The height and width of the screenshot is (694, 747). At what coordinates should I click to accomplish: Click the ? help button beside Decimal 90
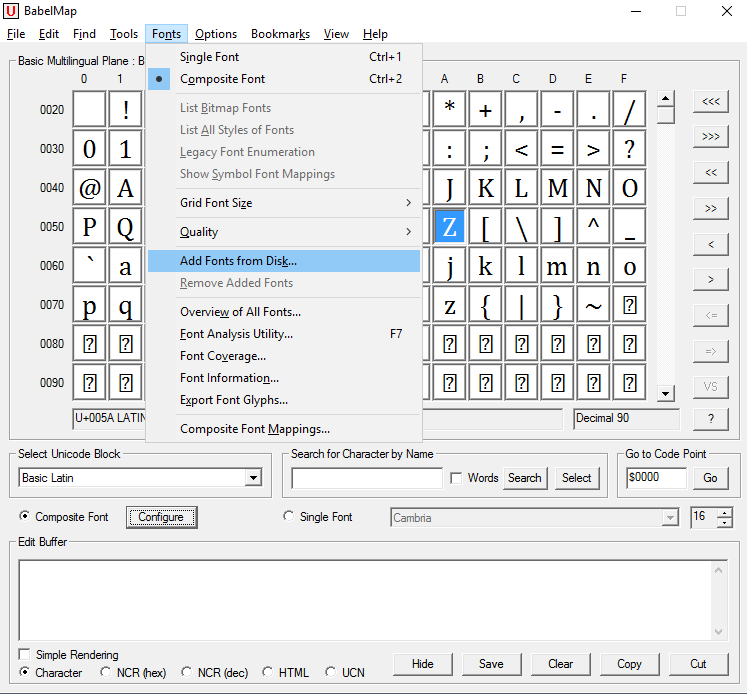click(x=710, y=419)
